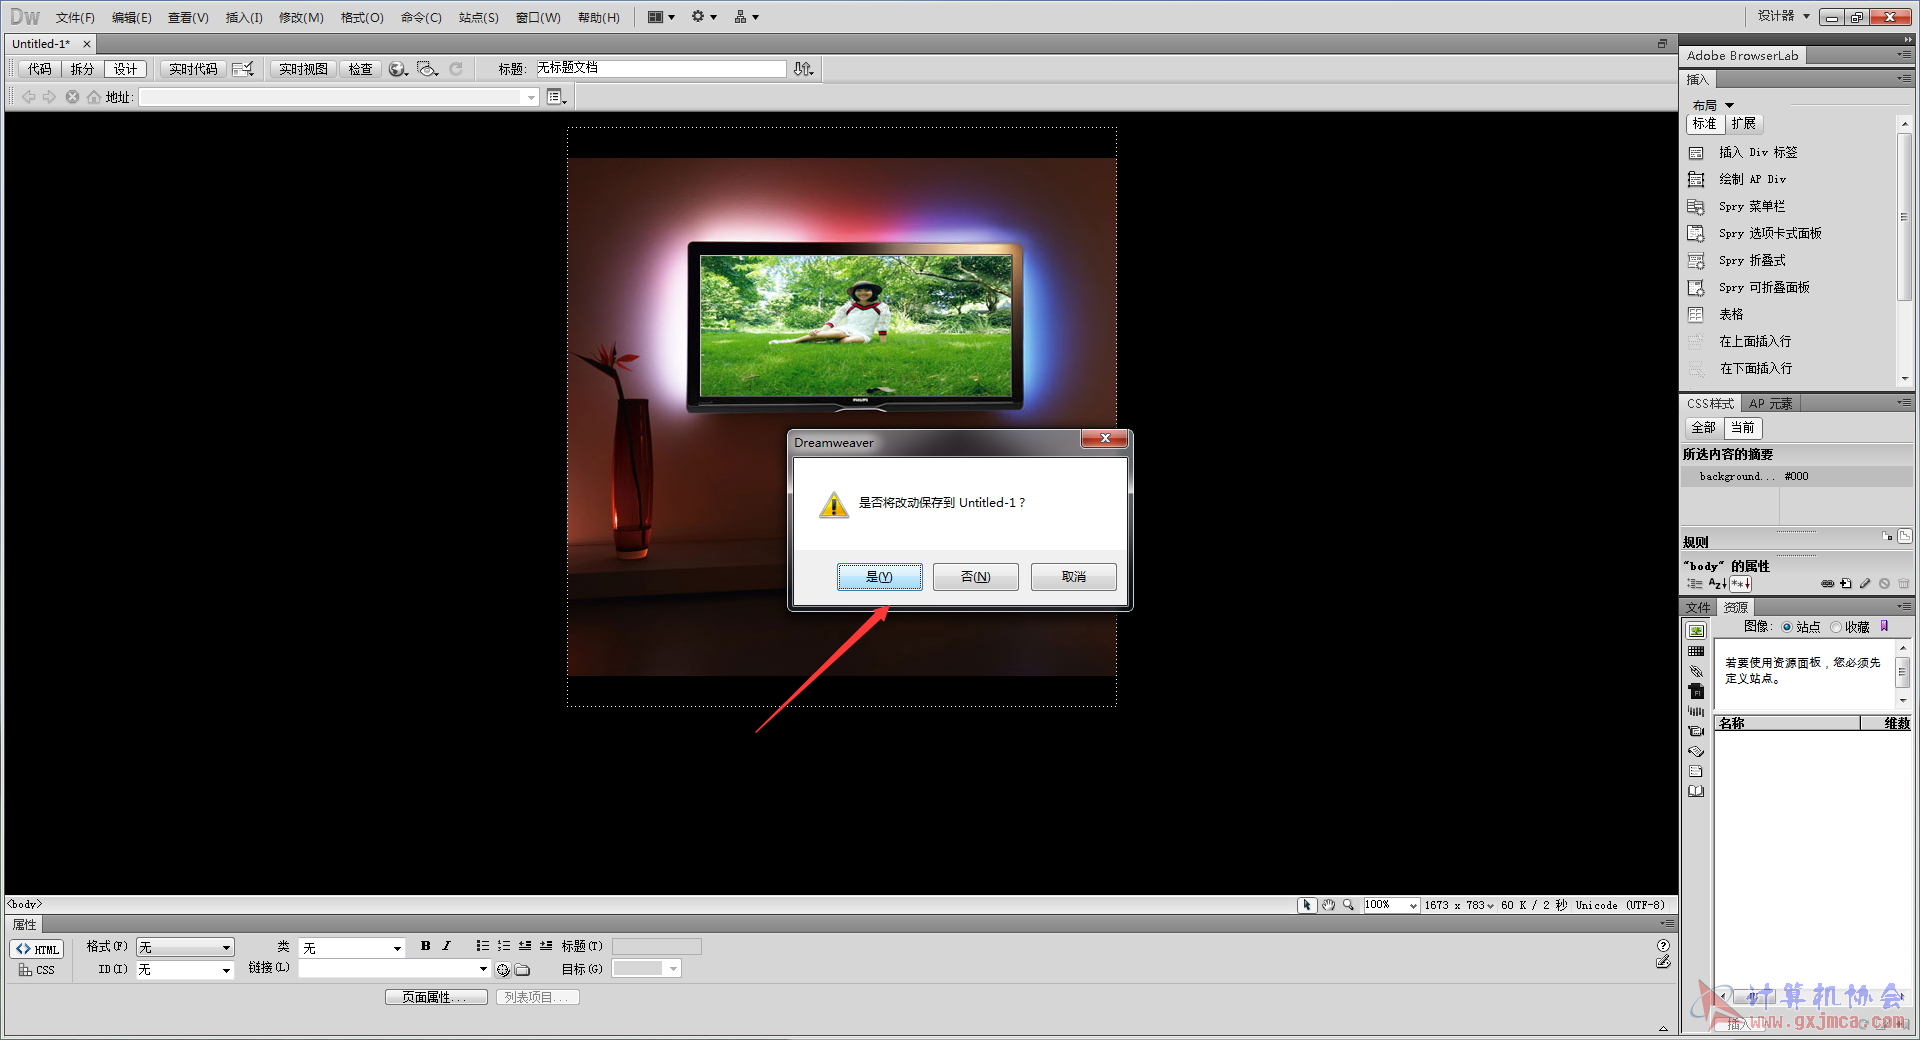Select the Favorites radio button
Screen dimensions: 1920x1040
coord(1836,628)
